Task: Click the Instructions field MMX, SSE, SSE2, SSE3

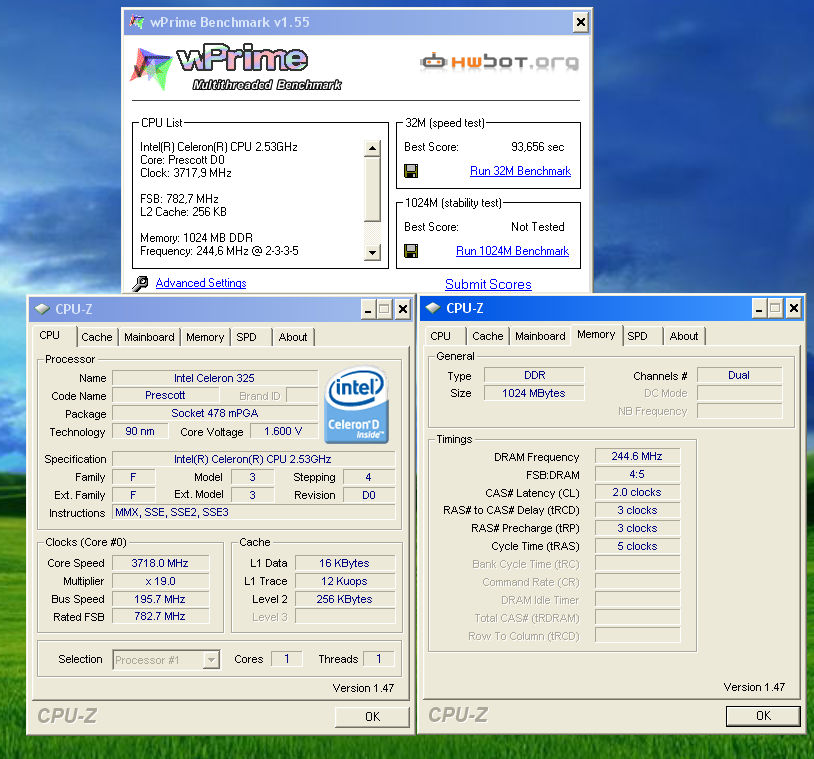Action: pyautogui.click(x=253, y=512)
